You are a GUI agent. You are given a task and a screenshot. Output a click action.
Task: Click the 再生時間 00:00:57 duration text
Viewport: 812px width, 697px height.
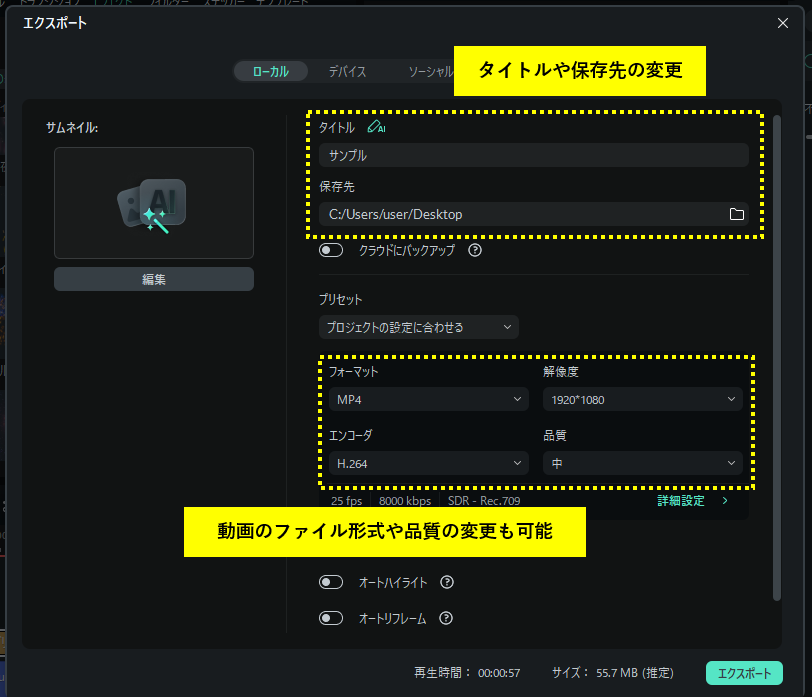click(467, 673)
